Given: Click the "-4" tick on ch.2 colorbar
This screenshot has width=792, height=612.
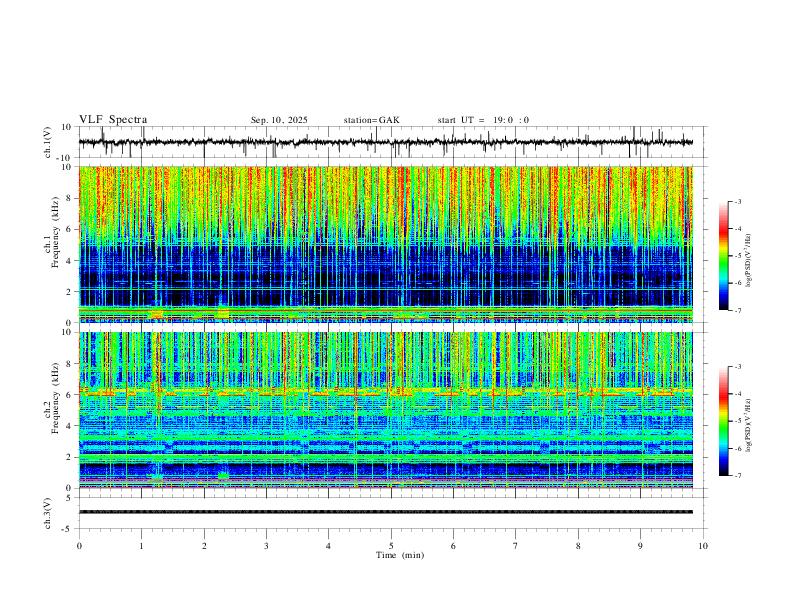Looking at the screenshot, I should [738, 394].
